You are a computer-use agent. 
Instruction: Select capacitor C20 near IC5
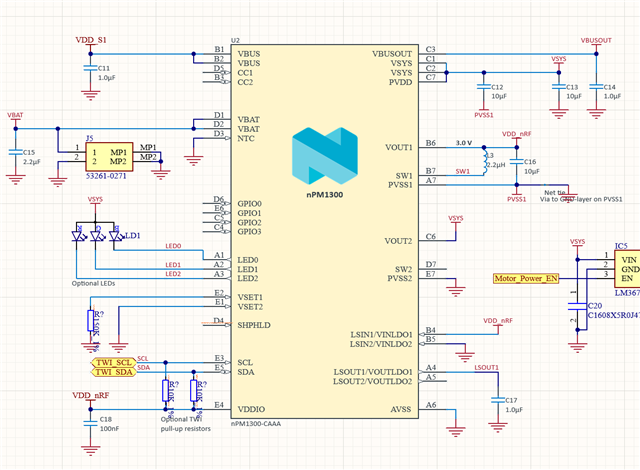pos(577,306)
